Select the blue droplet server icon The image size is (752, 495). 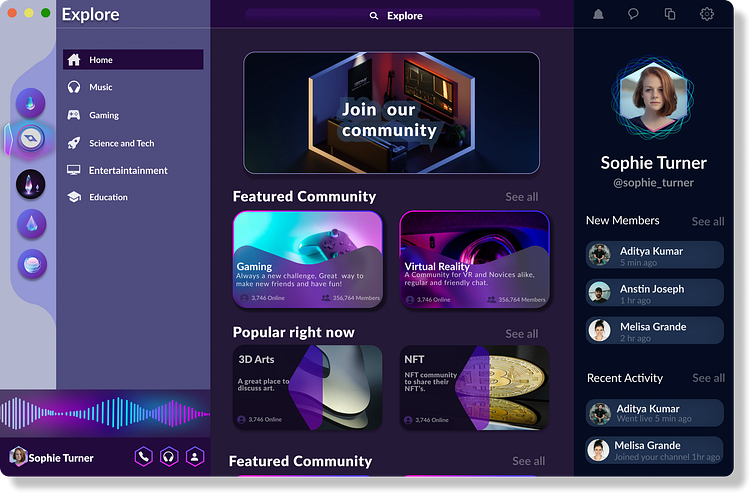tap(32, 224)
